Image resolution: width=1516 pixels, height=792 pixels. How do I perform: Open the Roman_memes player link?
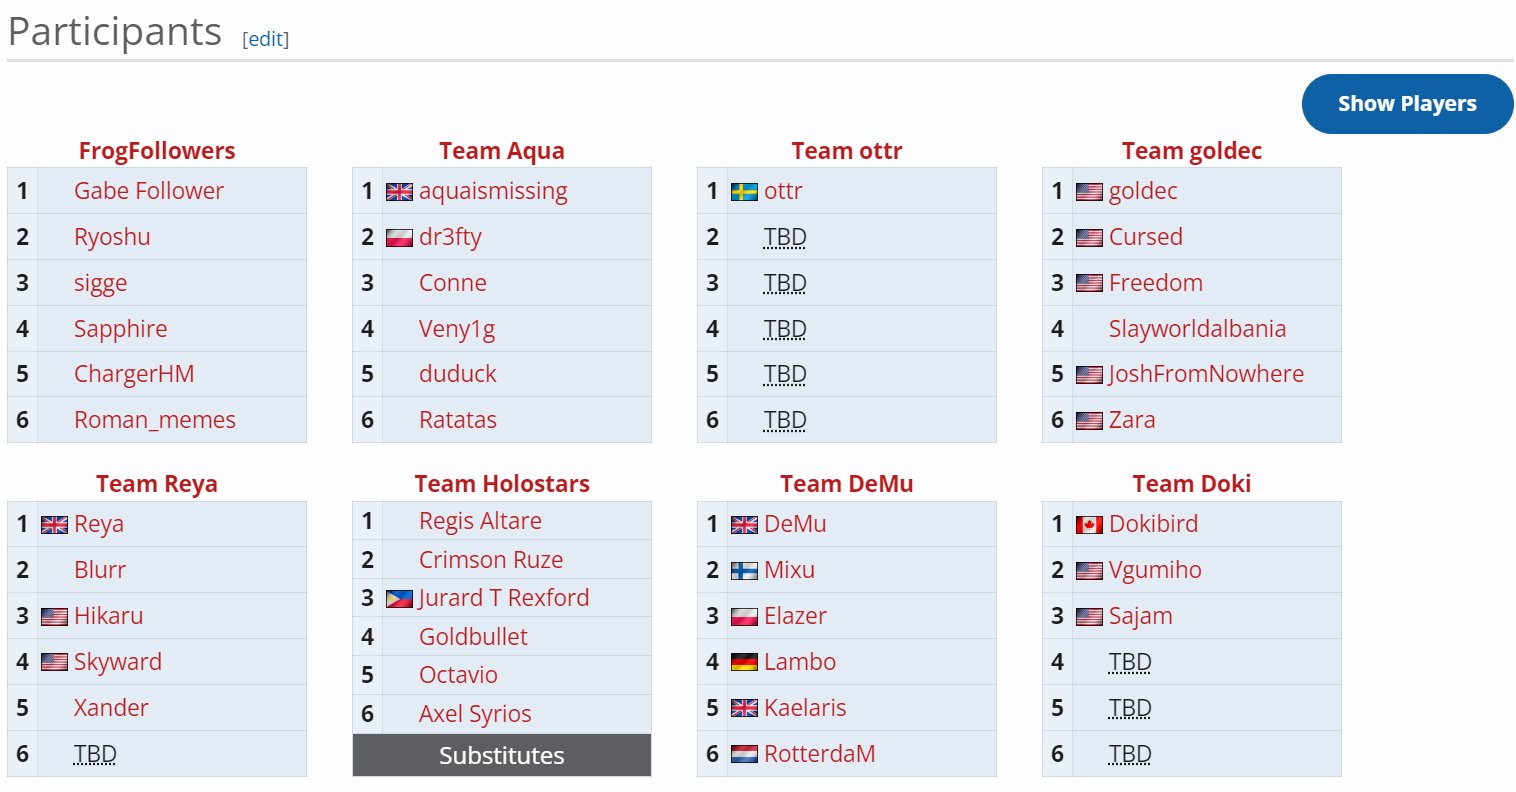[155, 420]
